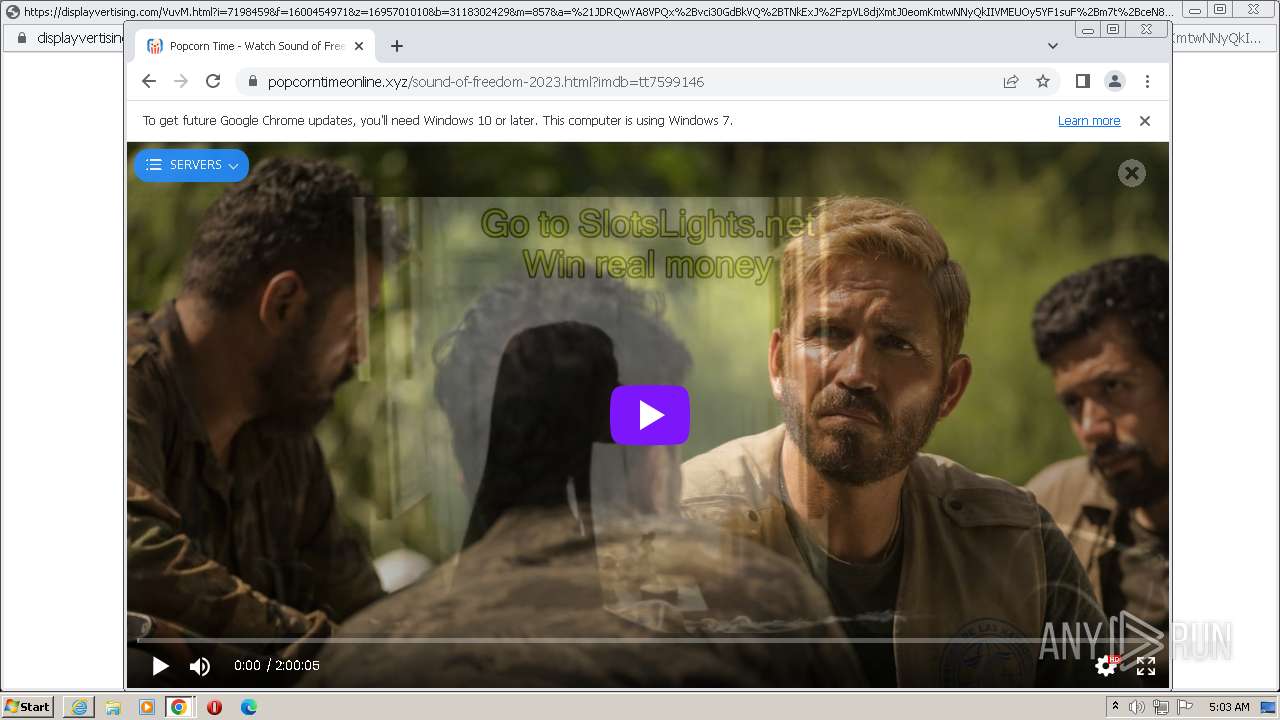Close the video overlay with the X circle
1280x720 pixels.
pos(1131,173)
